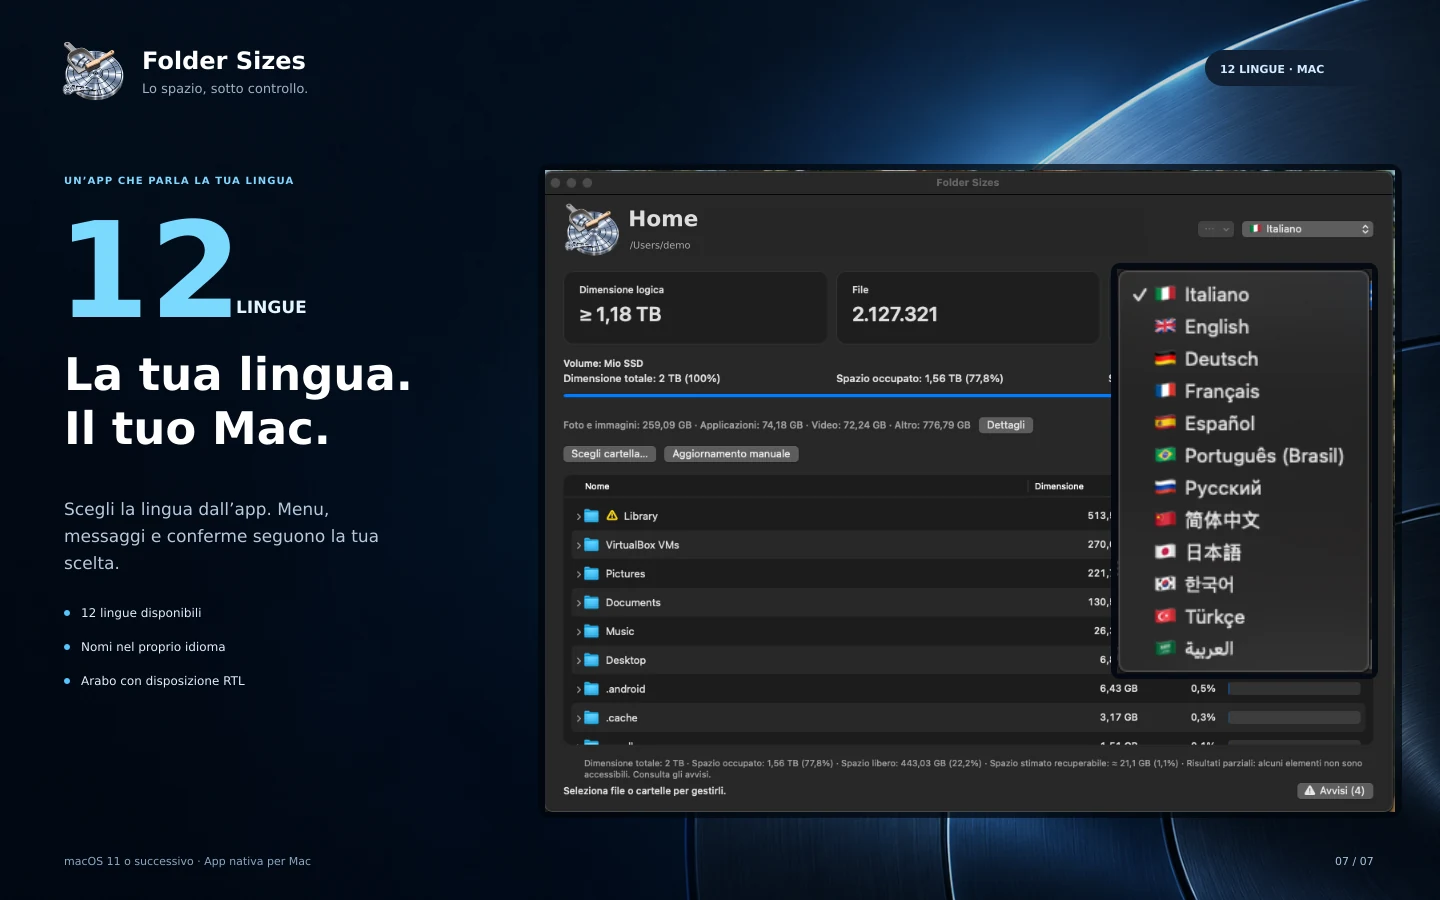
Task: Click the .android folder icon
Action: point(591,690)
